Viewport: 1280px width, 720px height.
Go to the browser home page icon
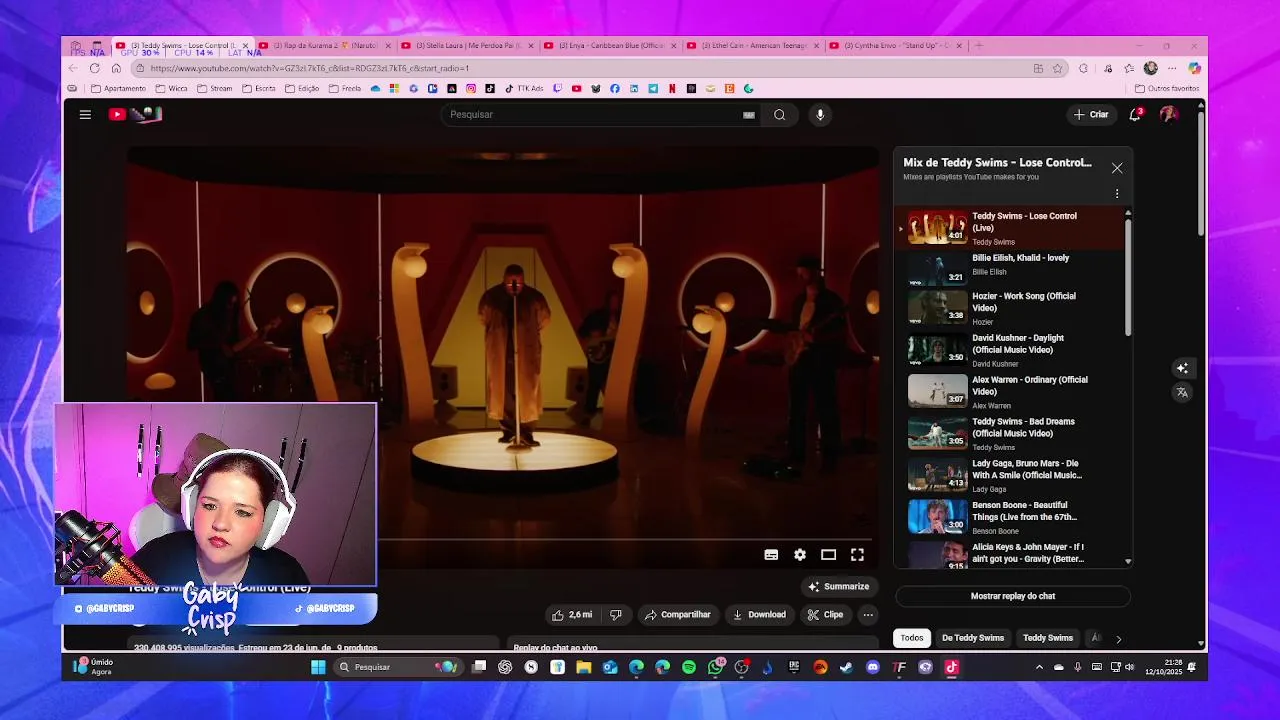tap(116, 68)
